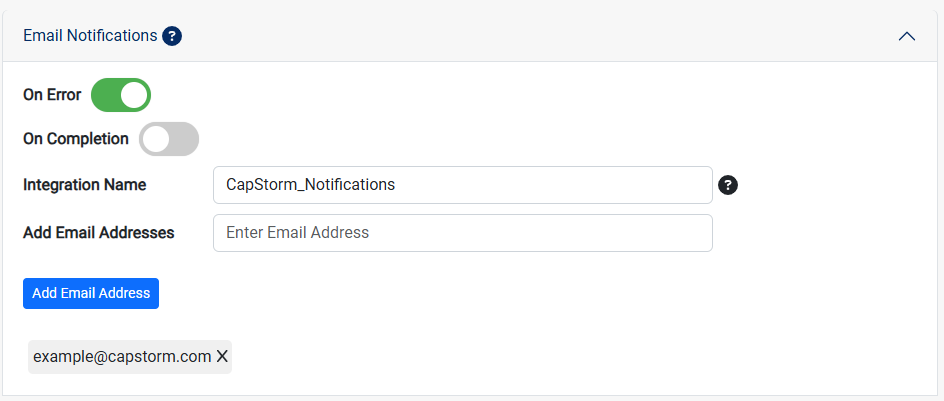Click the Add Email Addresses label
This screenshot has width=944, height=401.
[99, 232]
